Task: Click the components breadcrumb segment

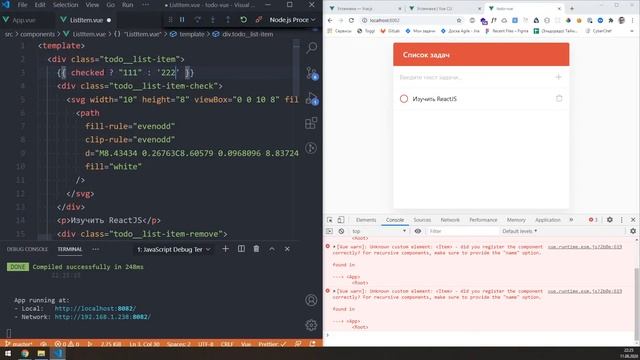Action: [x=38, y=34]
